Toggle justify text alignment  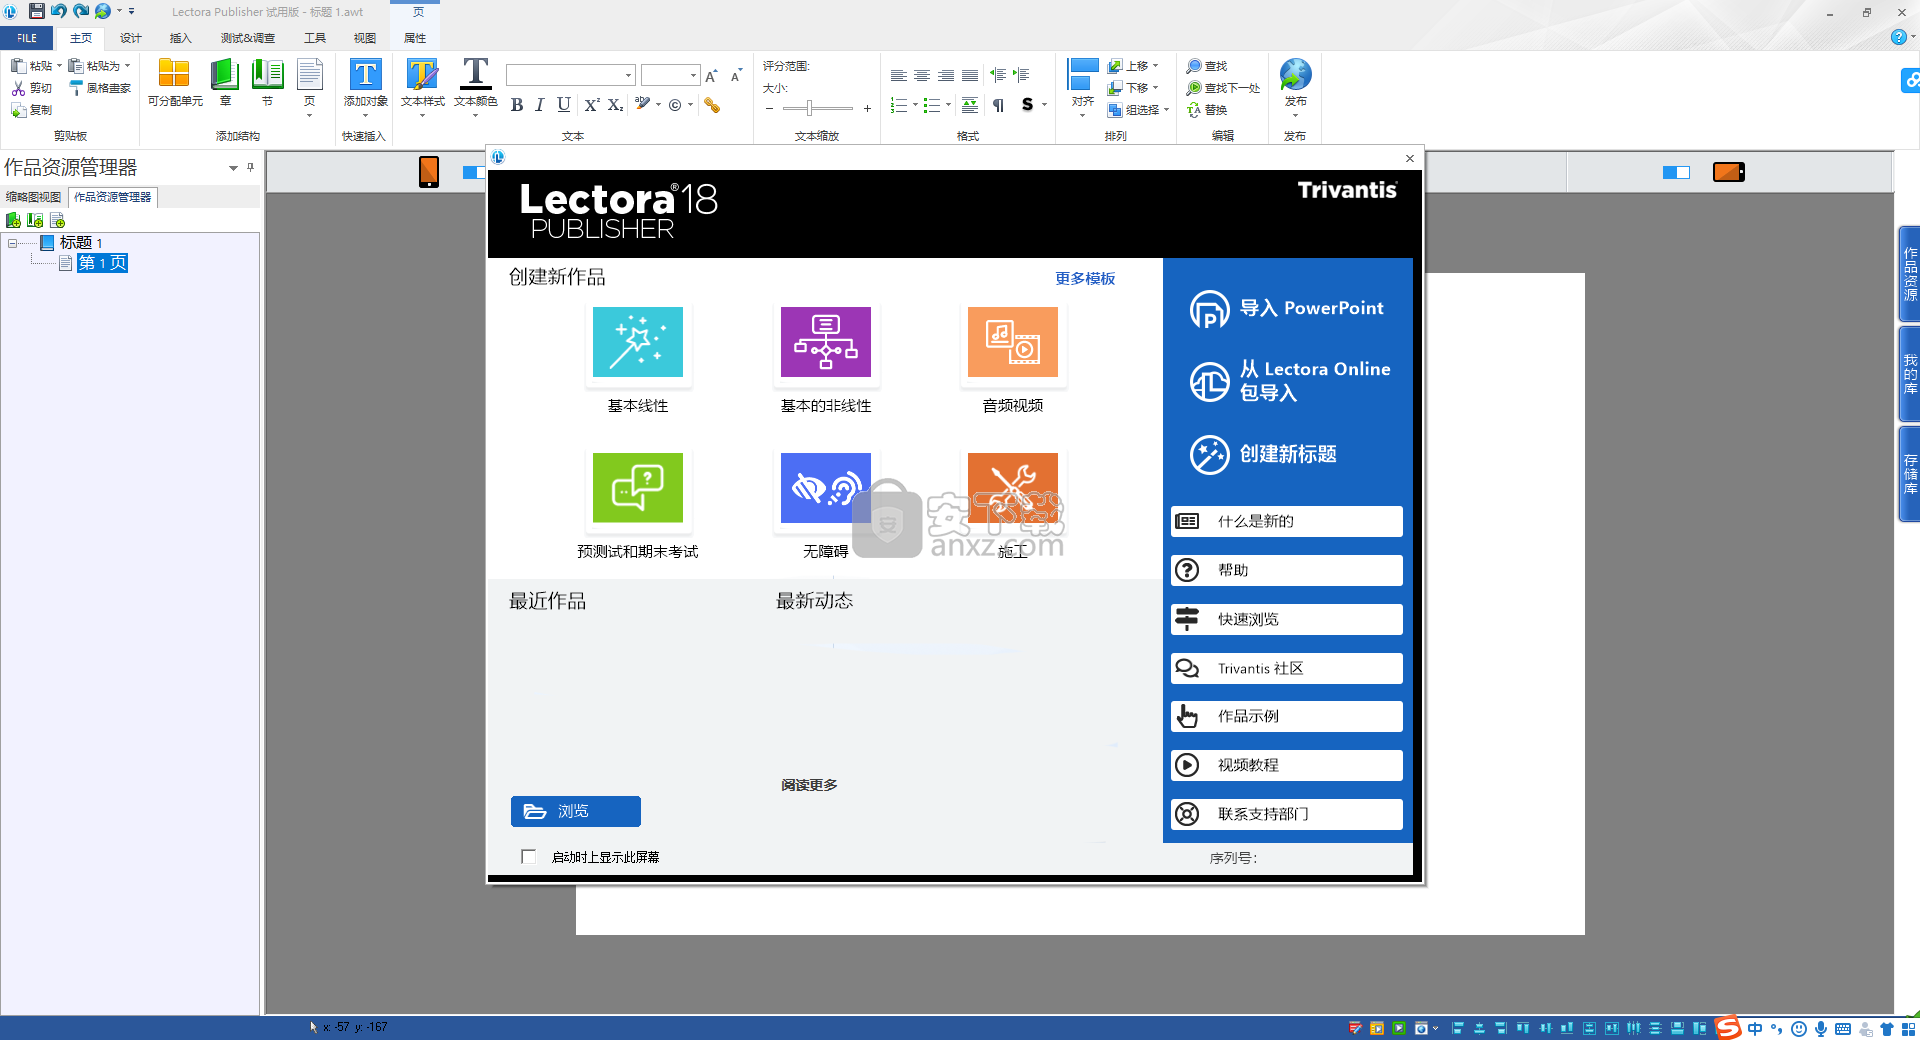coord(970,76)
